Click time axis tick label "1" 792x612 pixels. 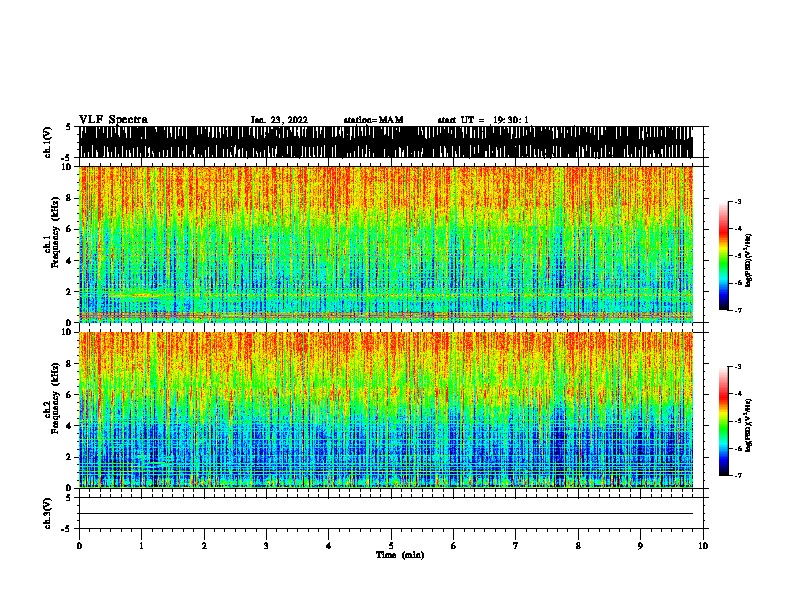141,545
